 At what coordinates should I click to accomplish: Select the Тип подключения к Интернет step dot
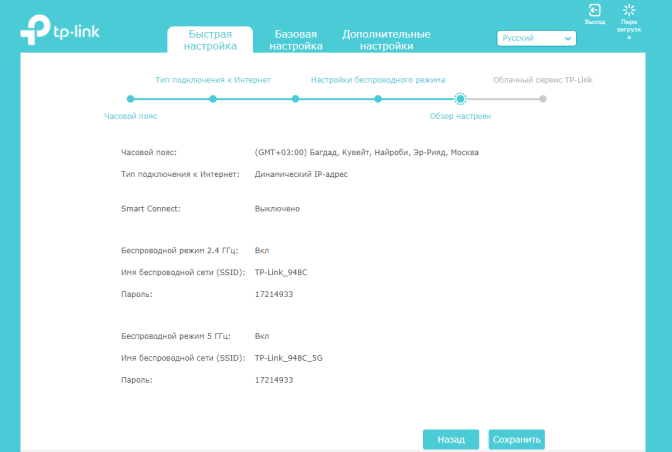tap(213, 99)
